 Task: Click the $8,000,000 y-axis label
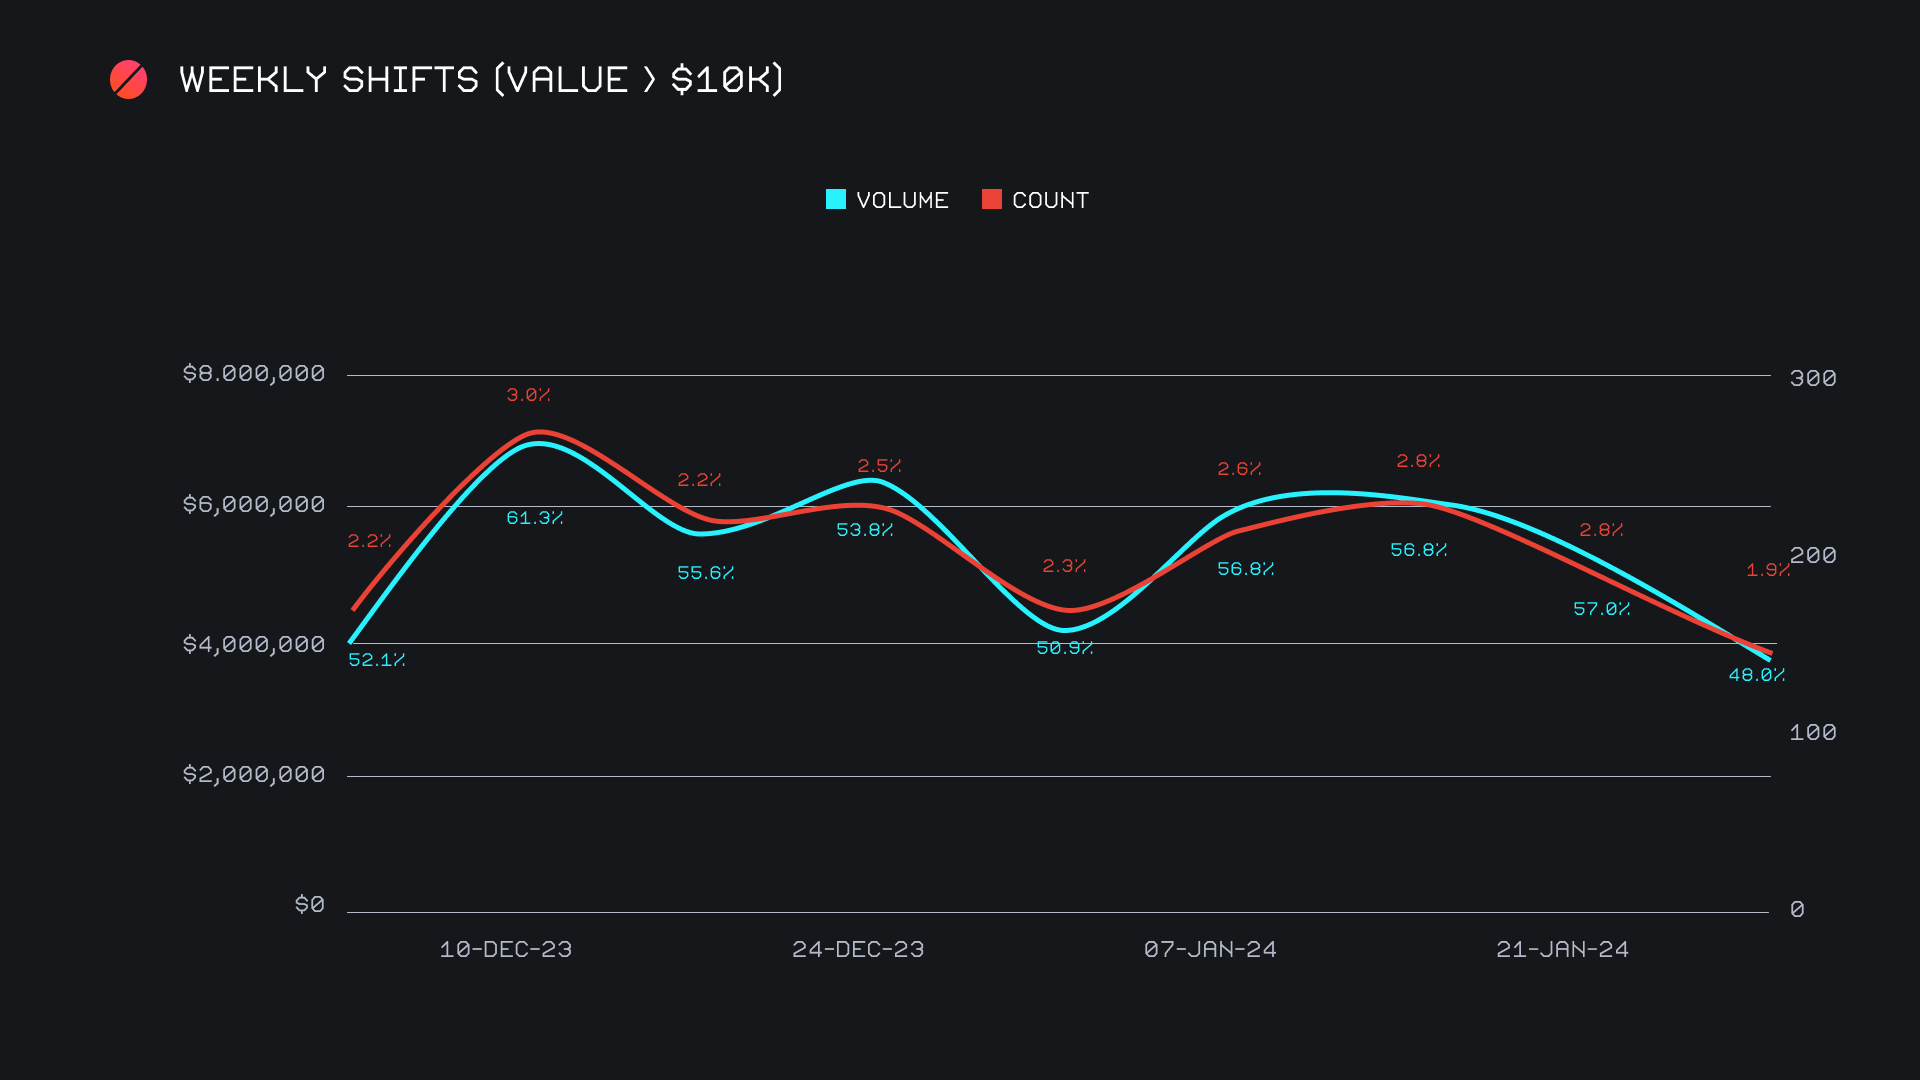(254, 374)
